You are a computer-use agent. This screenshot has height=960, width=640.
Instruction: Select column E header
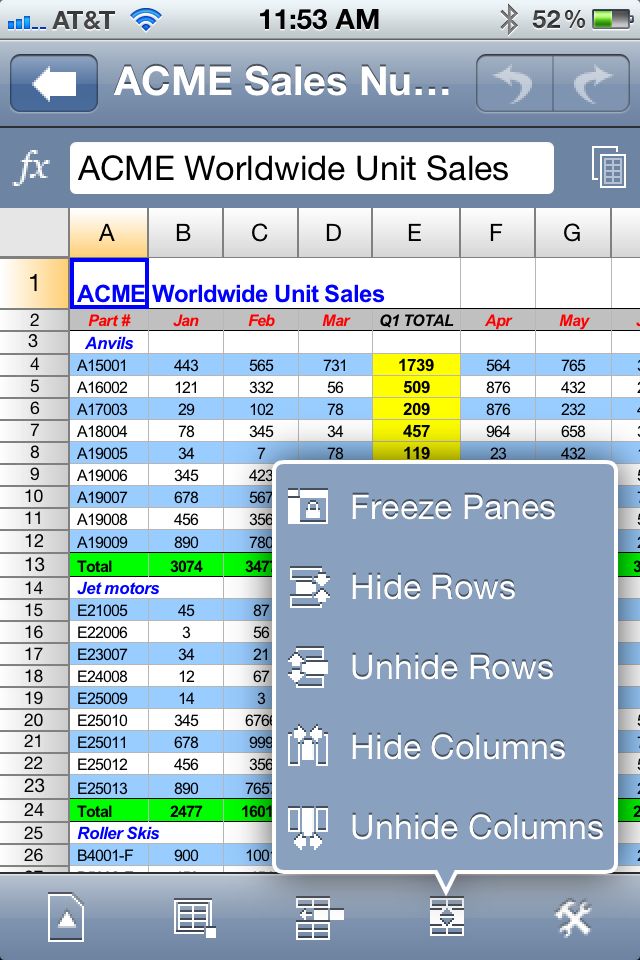click(414, 234)
